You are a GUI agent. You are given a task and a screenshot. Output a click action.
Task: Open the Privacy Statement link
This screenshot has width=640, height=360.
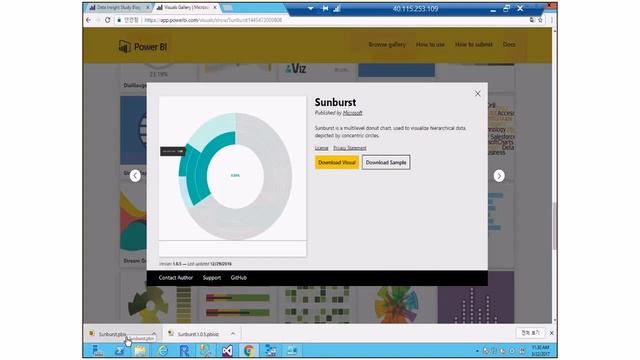(349, 148)
